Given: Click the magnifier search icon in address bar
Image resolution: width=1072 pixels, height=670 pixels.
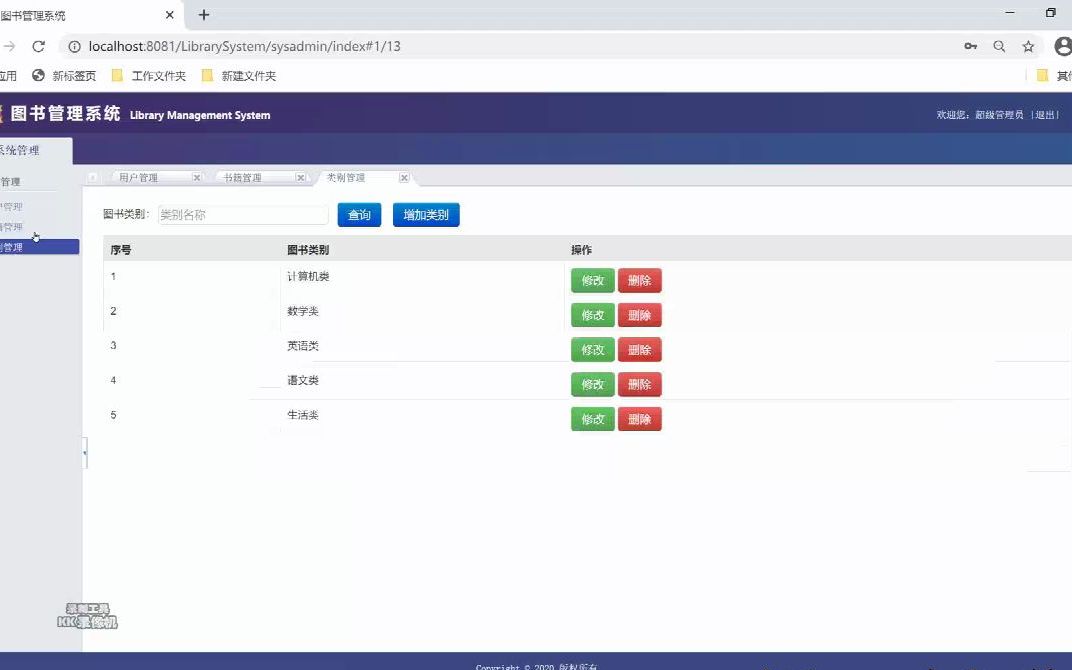Looking at the screenshot, I should (x=999, y=46).
